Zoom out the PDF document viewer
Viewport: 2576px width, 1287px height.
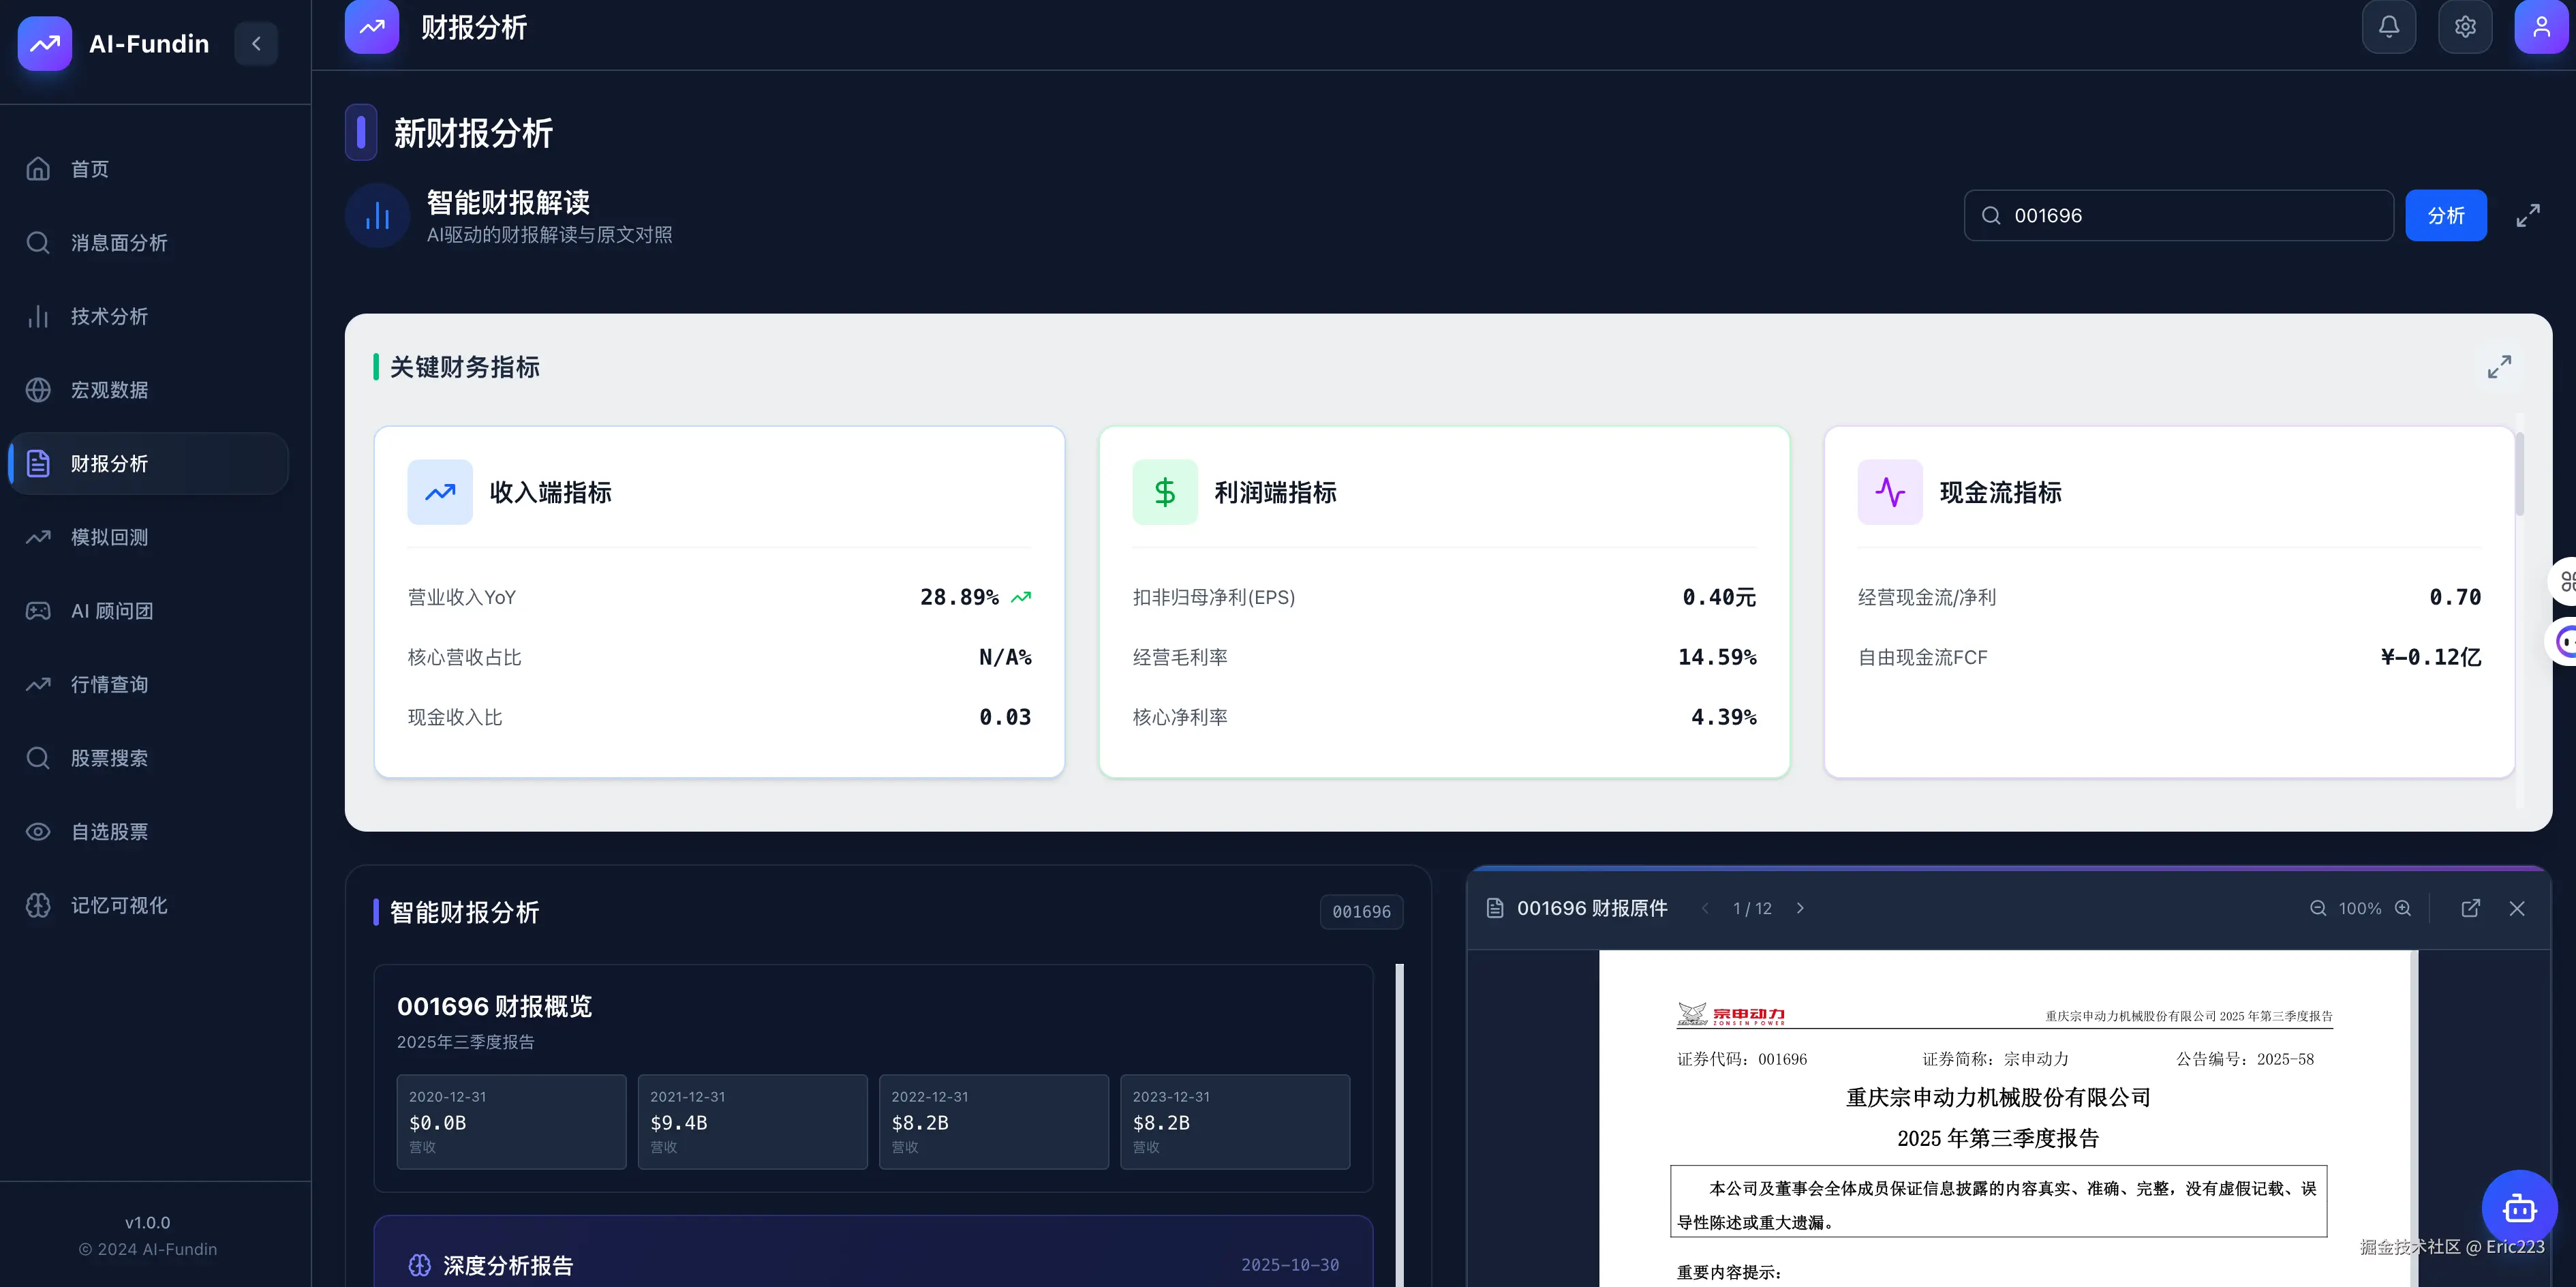click(x=2318, y=908)
